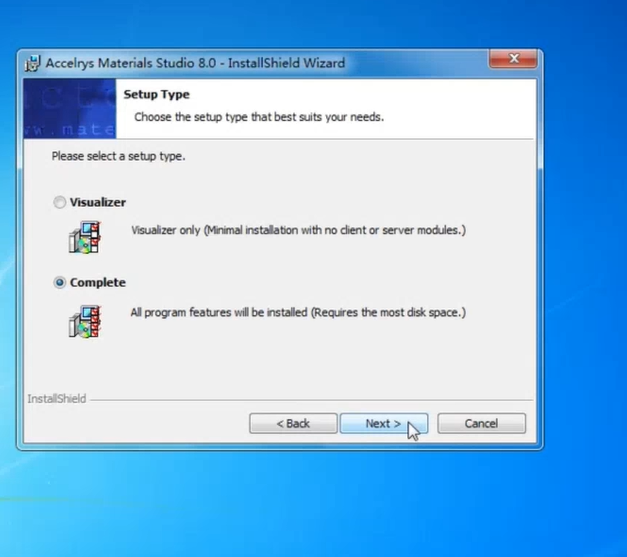Click the 'Please select a setup type.' text
The width and height of the screenshot is (627, 557).
click(118, 156)
